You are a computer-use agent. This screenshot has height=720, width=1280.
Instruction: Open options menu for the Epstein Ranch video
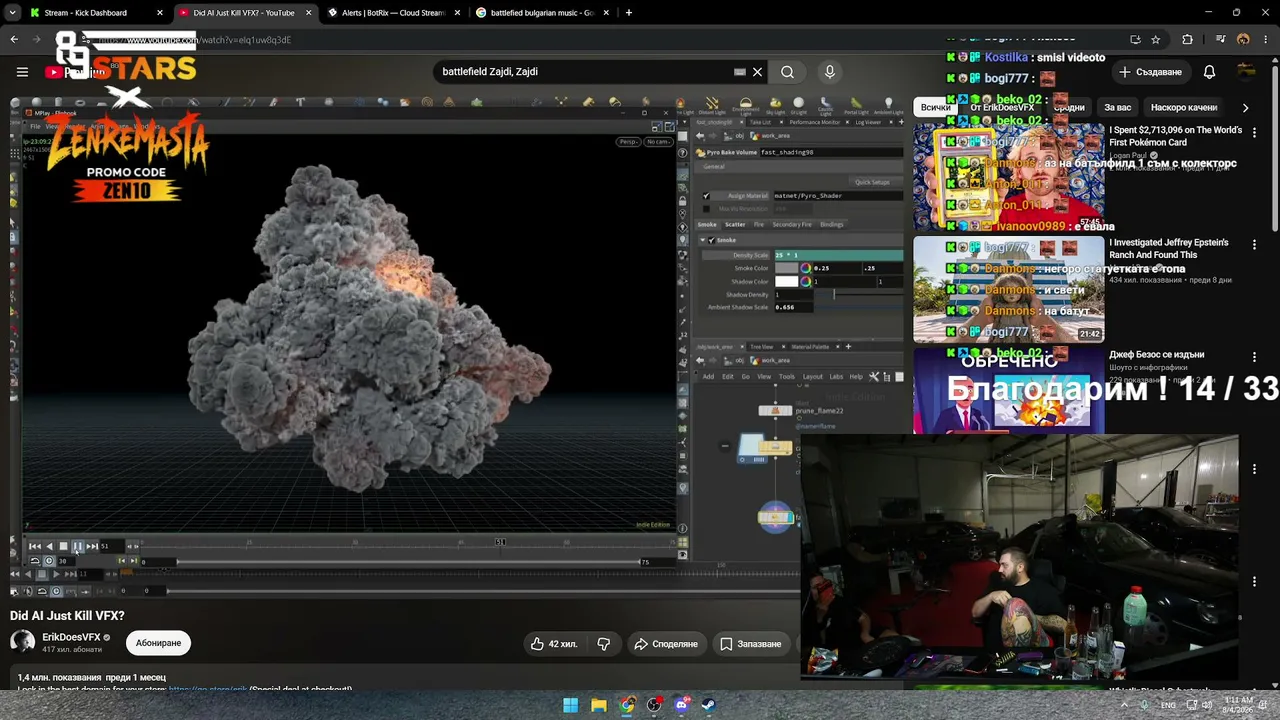pos(1254,244)
